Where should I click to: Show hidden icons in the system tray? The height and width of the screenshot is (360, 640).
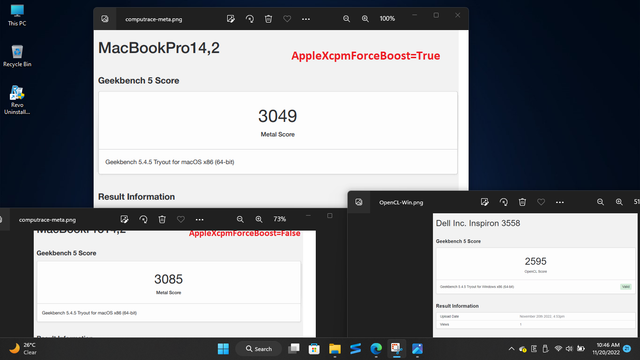tap(511, 349)
